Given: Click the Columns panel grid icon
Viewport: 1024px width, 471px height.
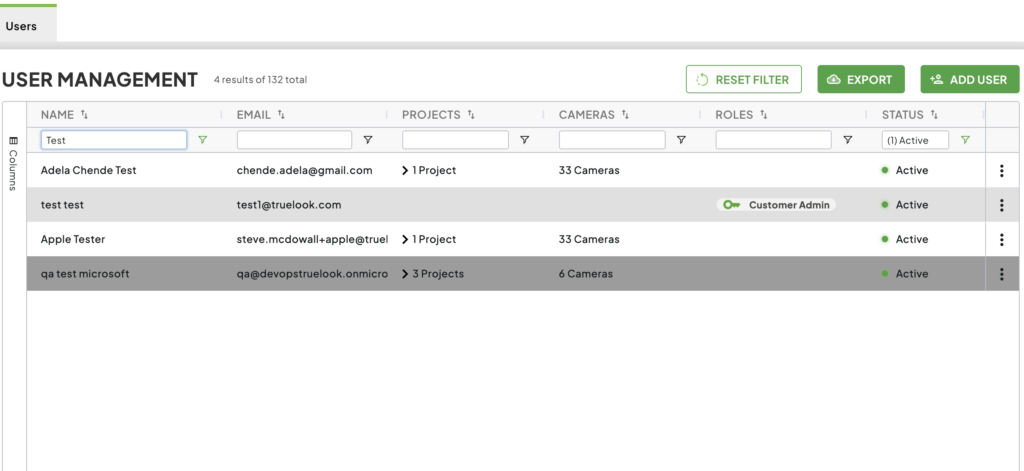Looking at the screenshot, I should coord(13,140).
